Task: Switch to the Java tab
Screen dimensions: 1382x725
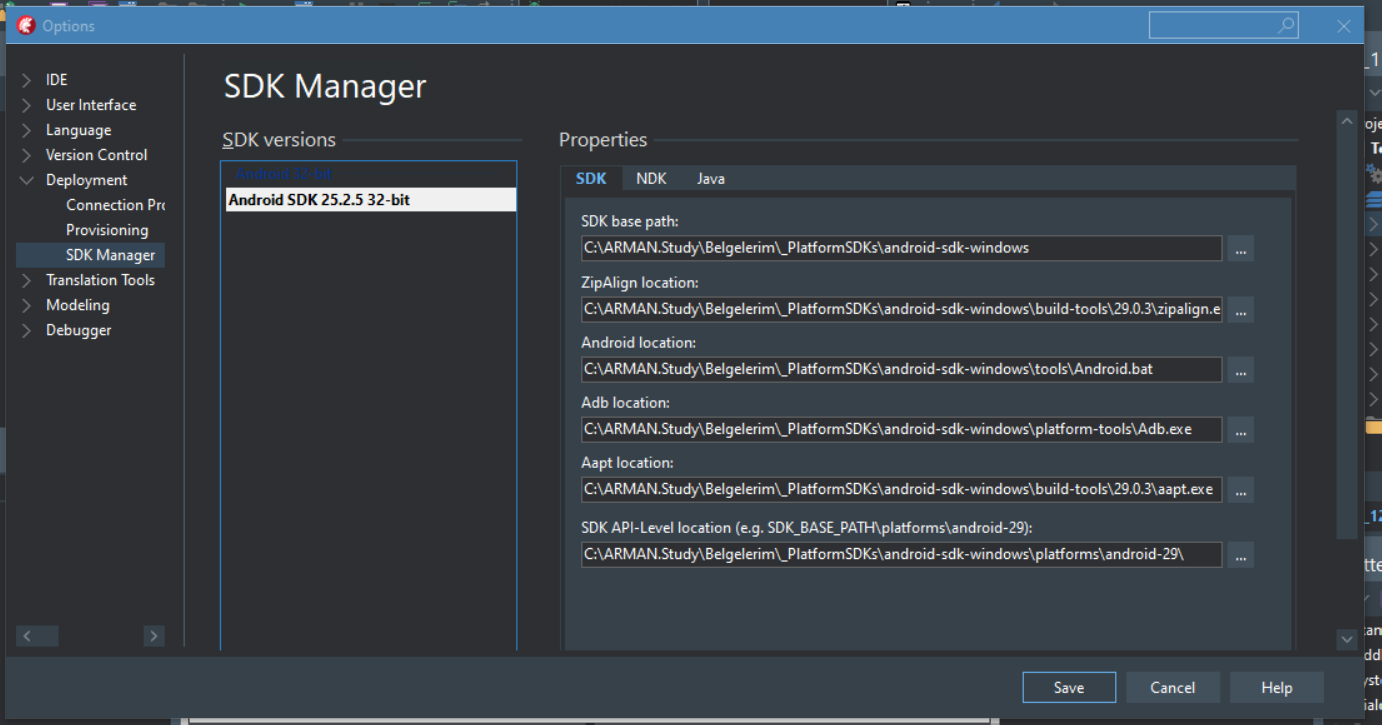Action: pos(711,178)
